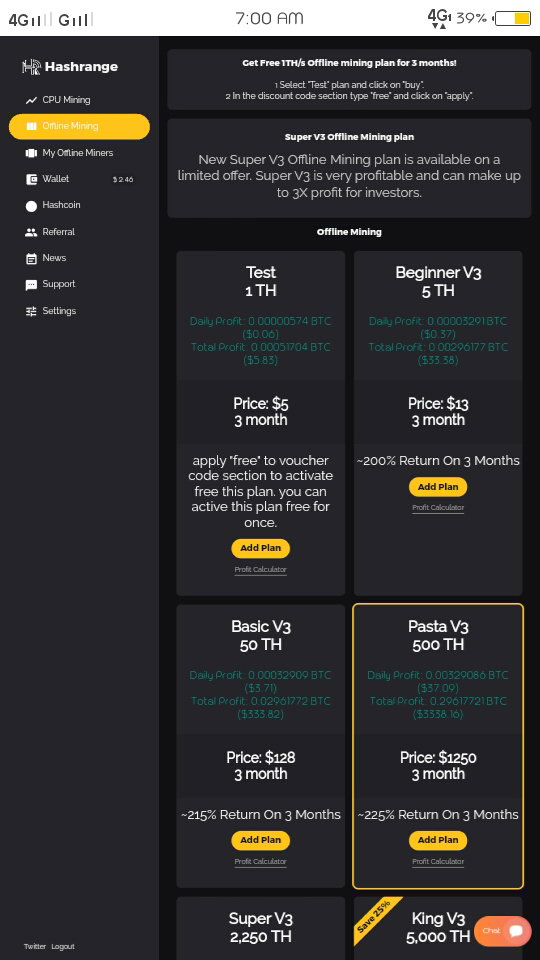Viewport: 540px width, 960px height.
Task: Click the Hashcoin circle icon
Action: tap(31, 206)
